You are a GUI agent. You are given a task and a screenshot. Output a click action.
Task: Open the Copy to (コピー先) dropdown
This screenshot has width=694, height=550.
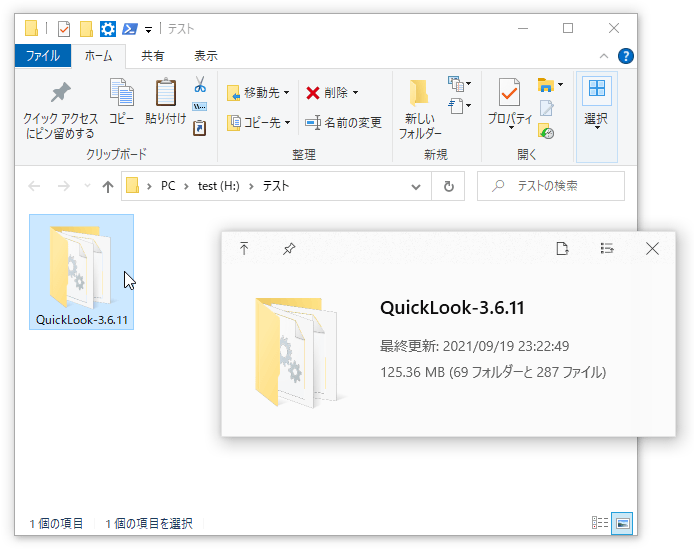tap(258, 123)
